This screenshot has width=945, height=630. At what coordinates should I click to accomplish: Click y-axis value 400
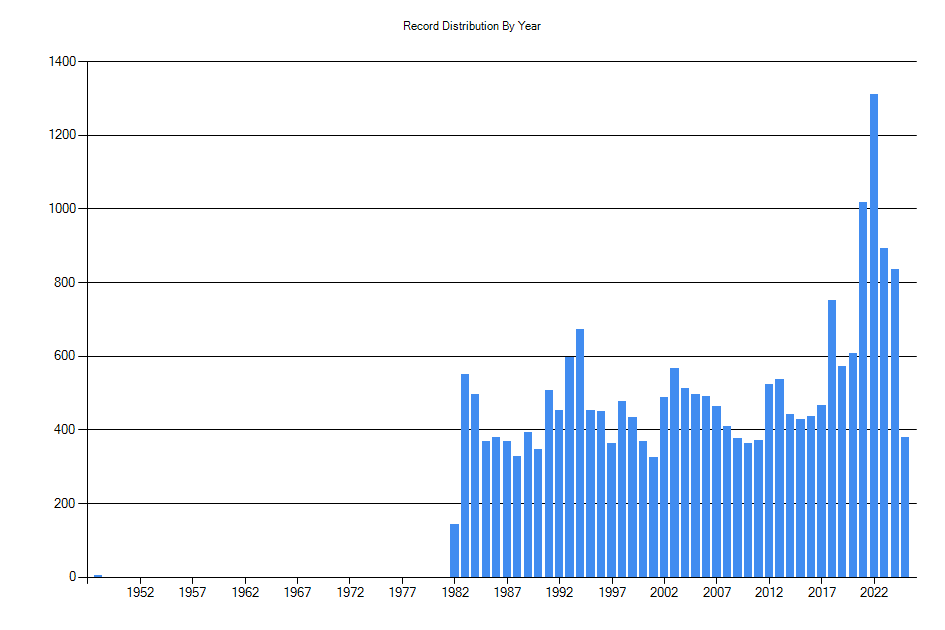pyautogui.click(x=65, y=430)
